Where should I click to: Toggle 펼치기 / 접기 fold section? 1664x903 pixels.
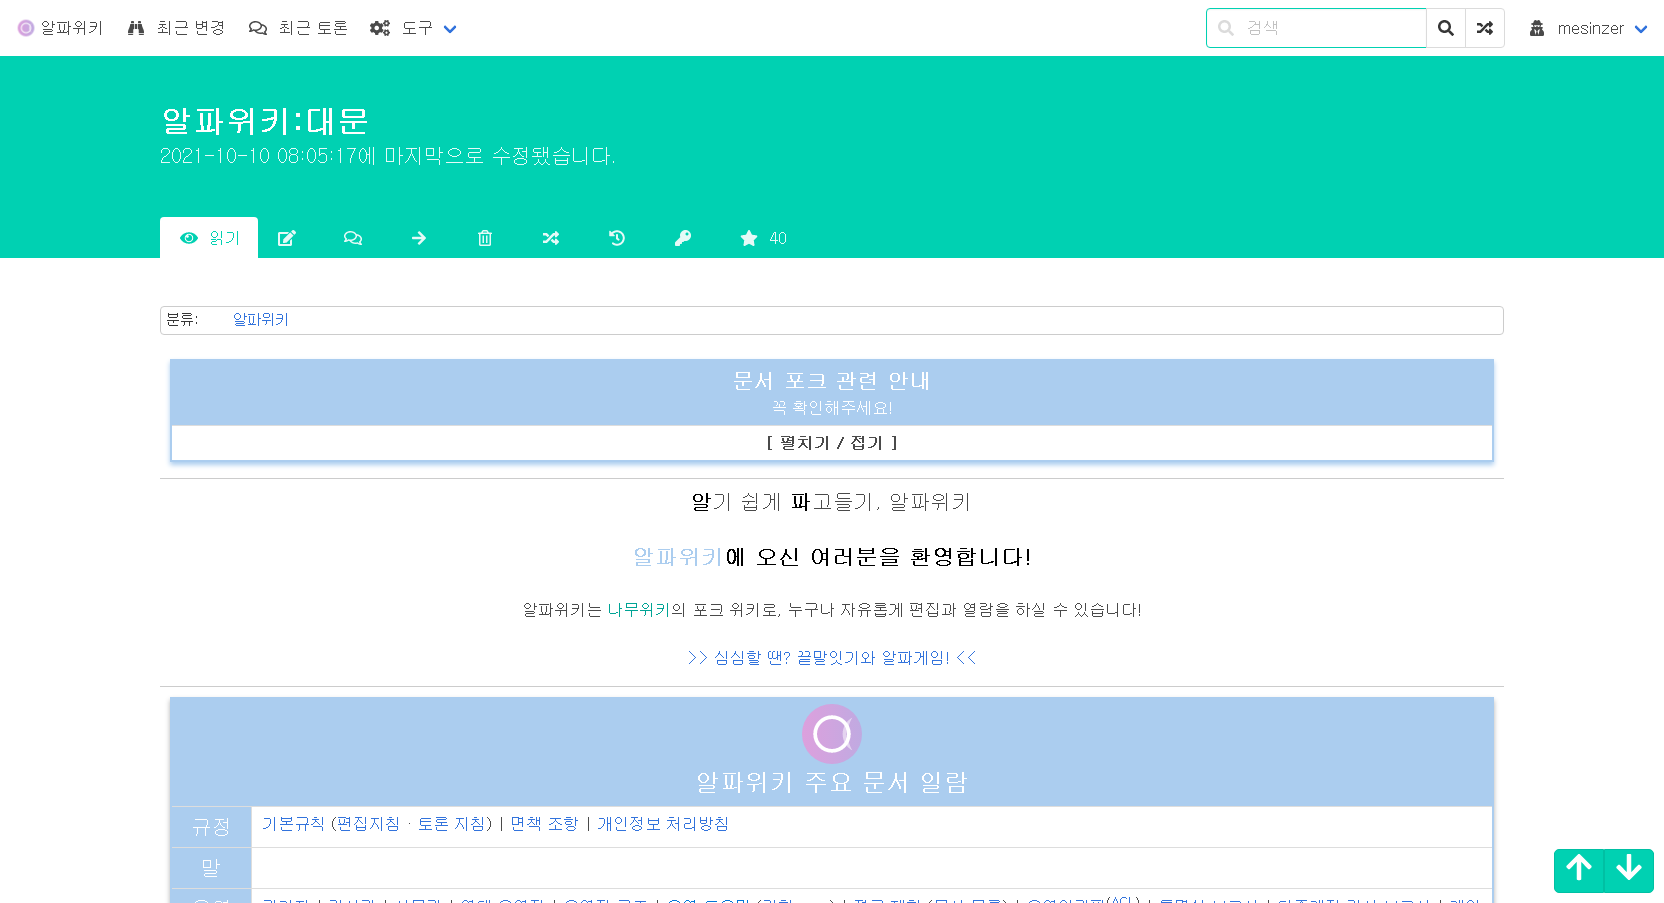832,443
